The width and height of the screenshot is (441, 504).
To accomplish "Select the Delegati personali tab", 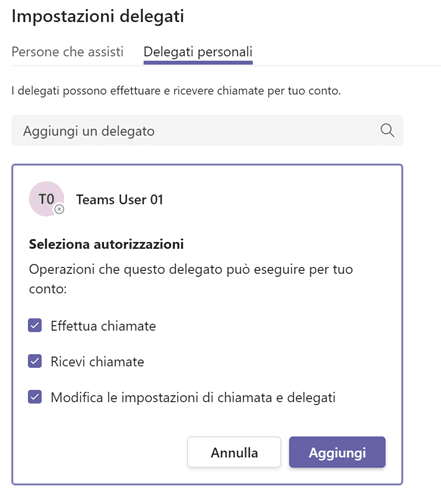I will 198,52.
